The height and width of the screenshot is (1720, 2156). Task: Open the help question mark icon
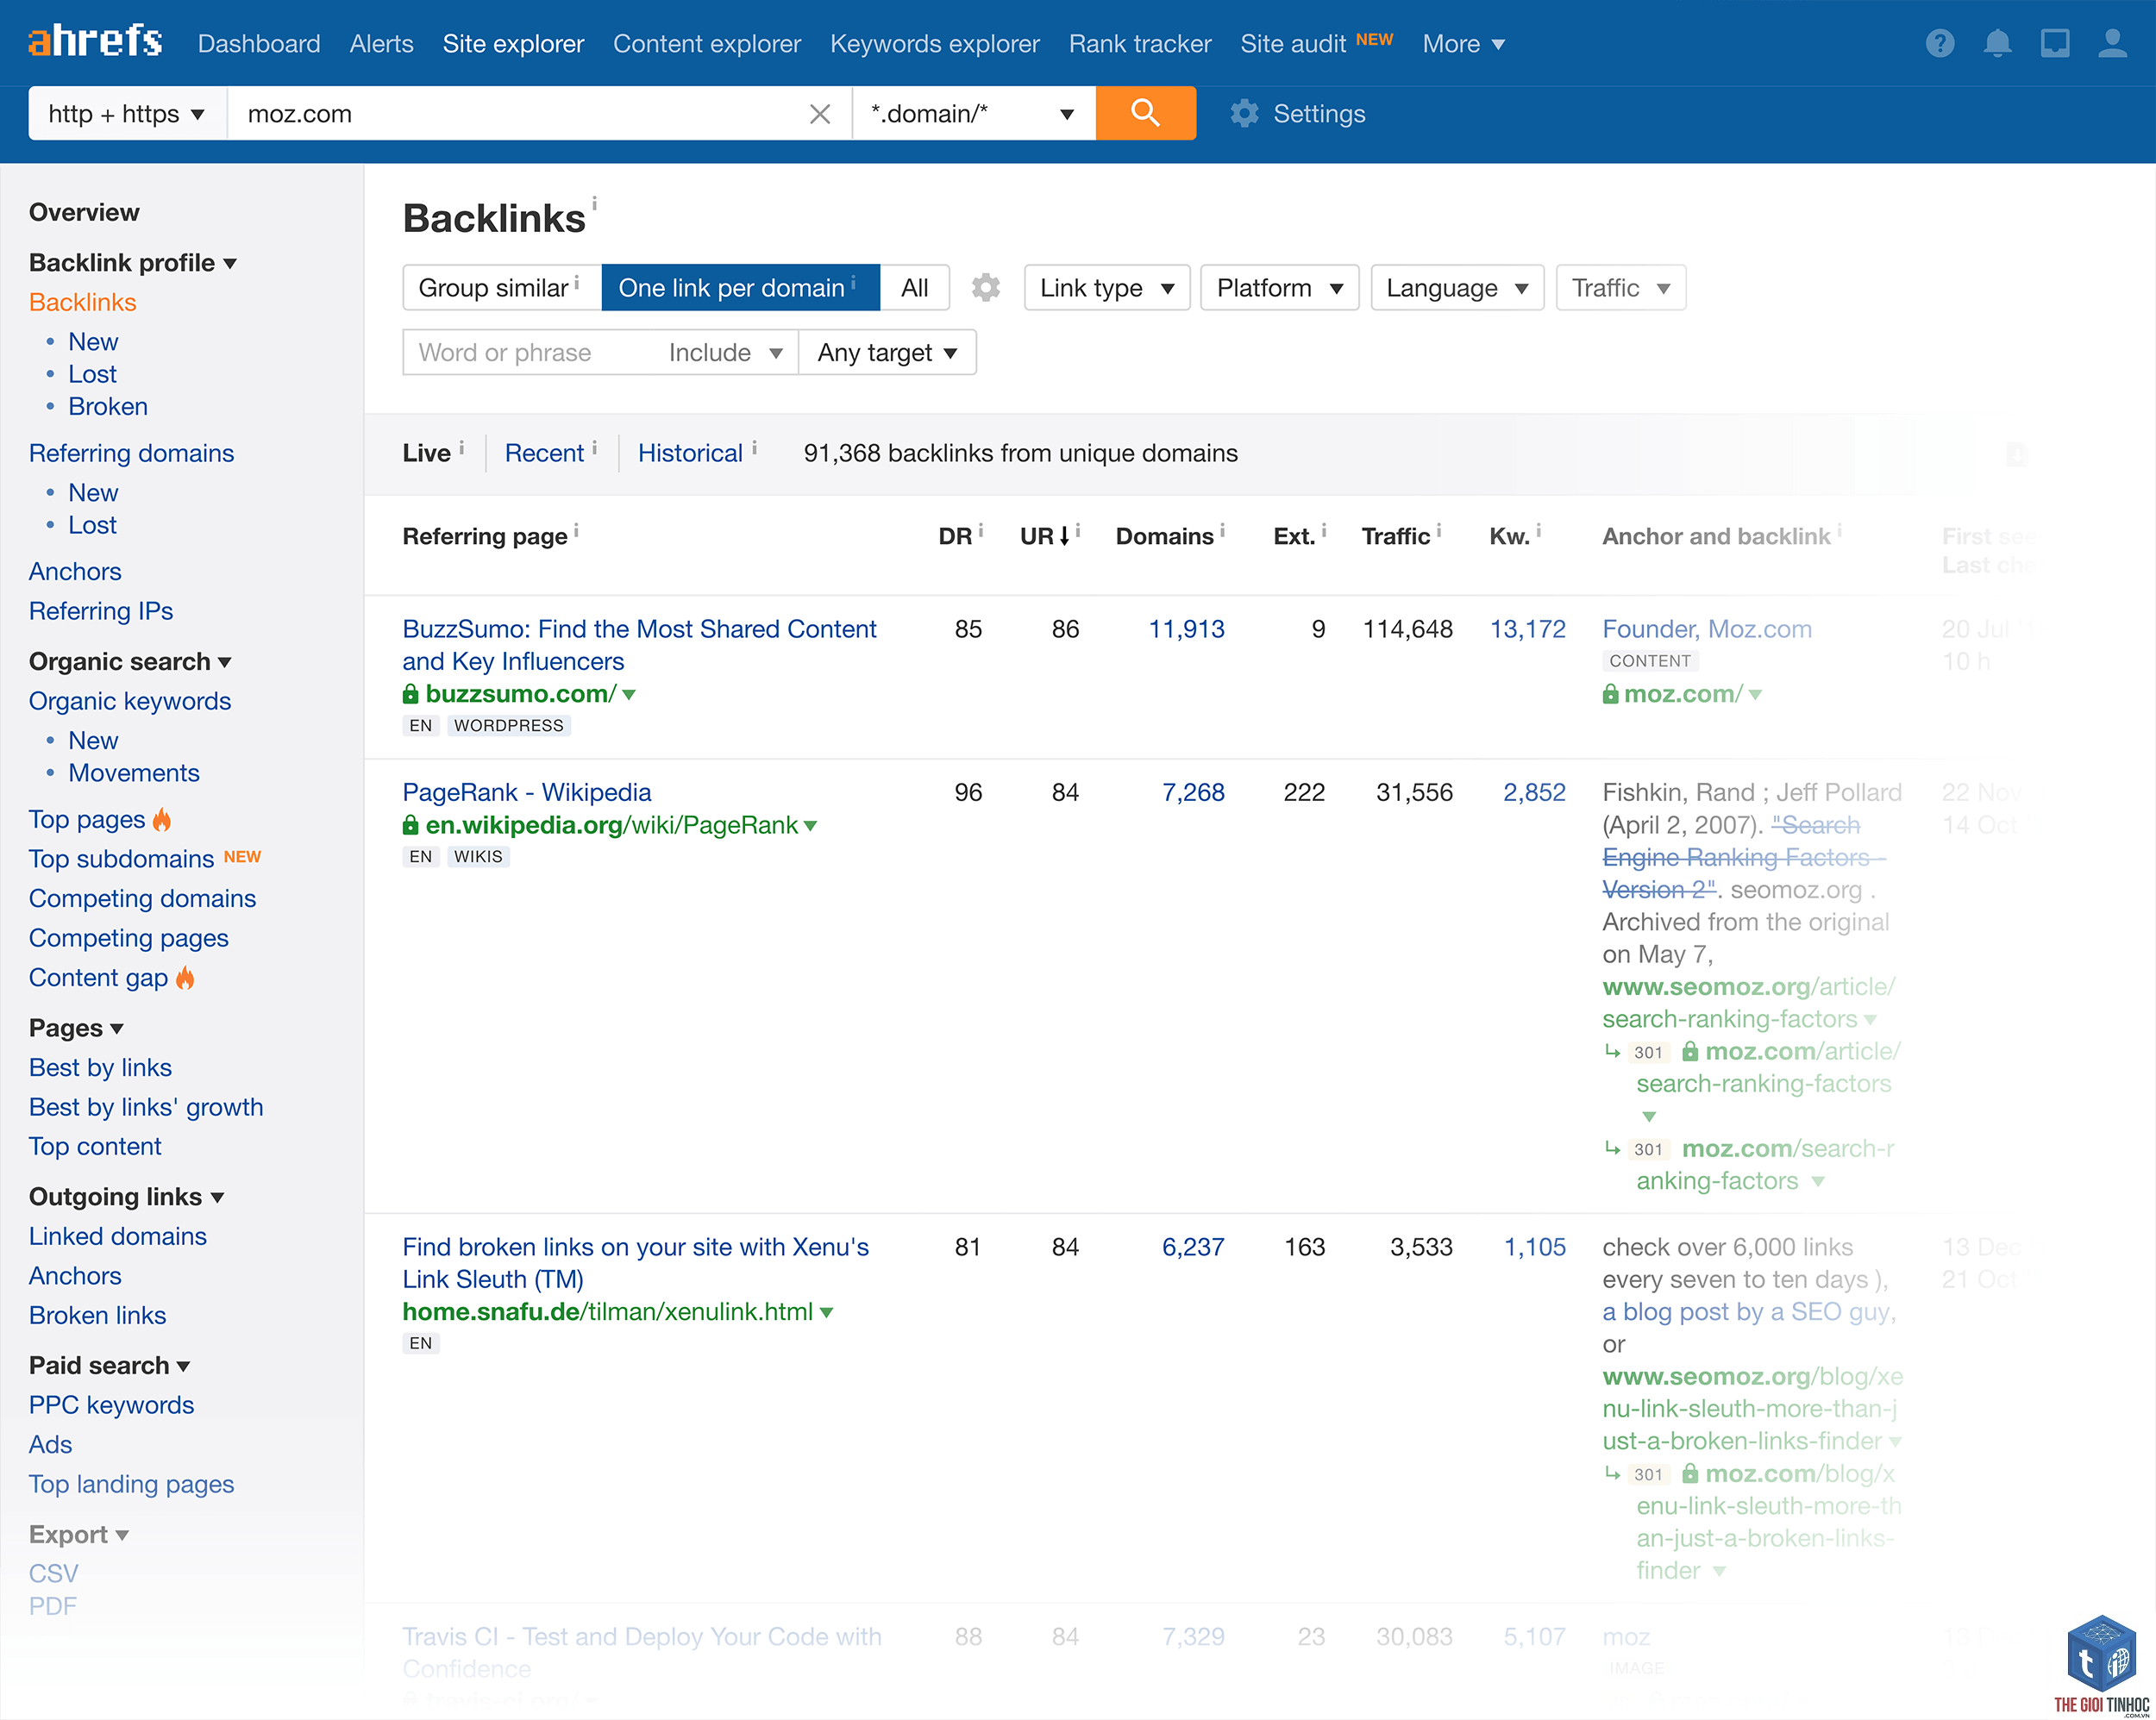point(1939,43)
